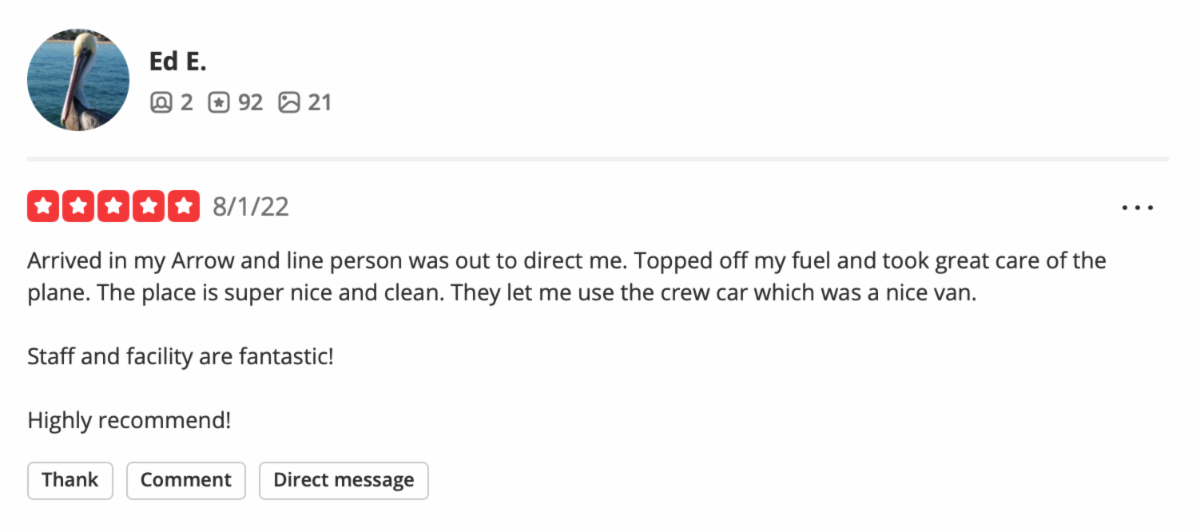Click the review count number 92
Screen dimensions: 1200x532
(250, 102)
